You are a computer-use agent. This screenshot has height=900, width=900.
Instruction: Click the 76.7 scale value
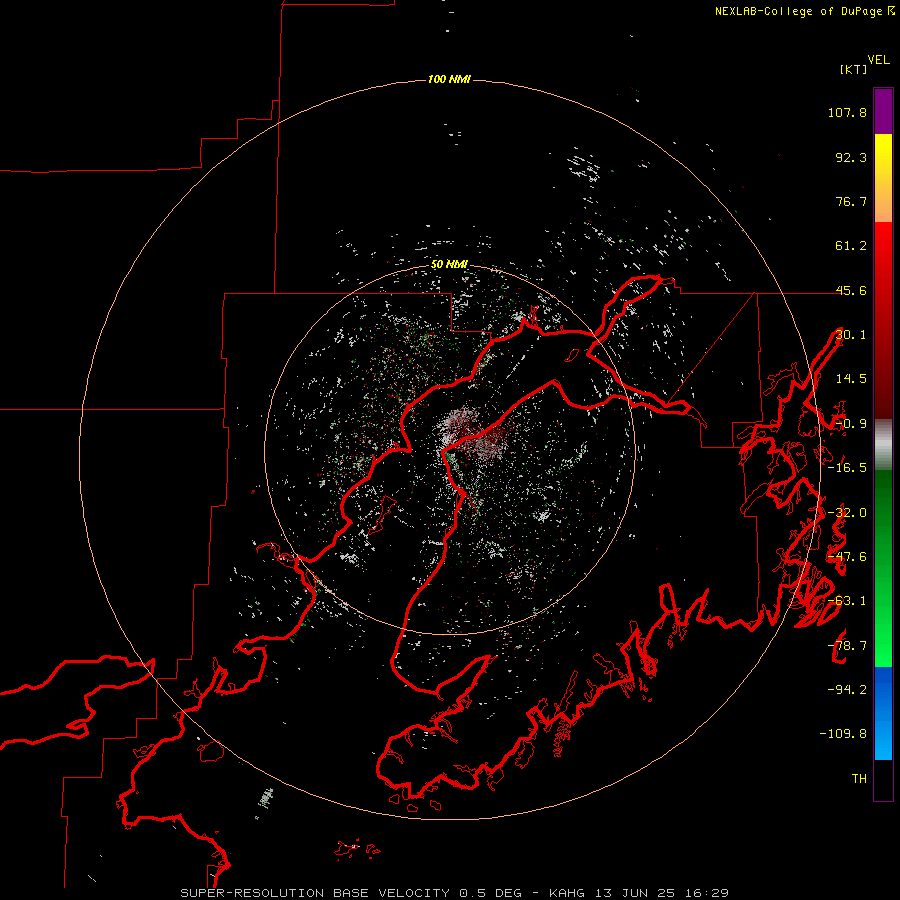tap(851, 201)
